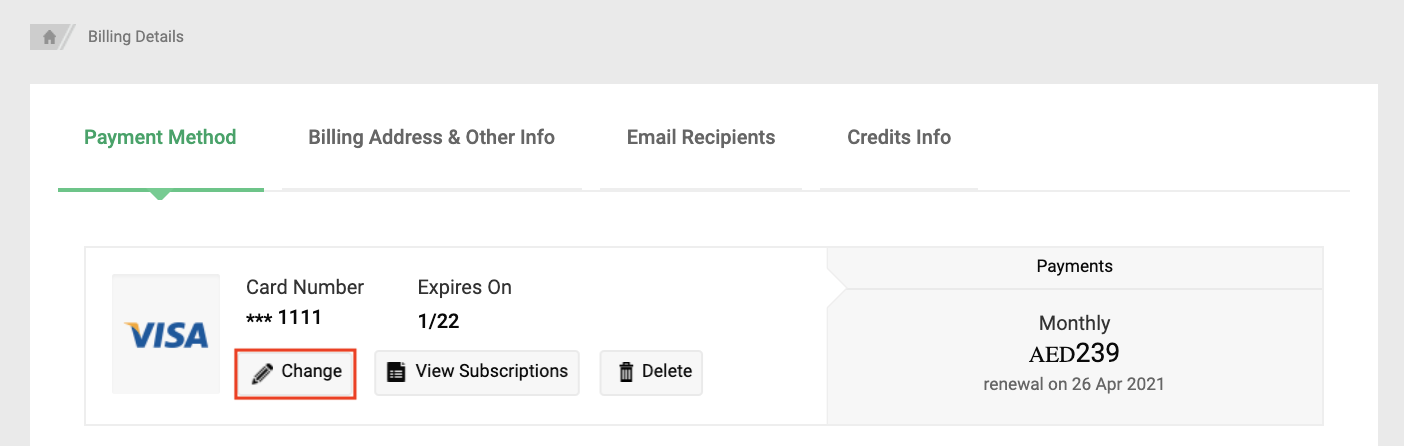The width and height of the screenshot is (1404, 446).
Task: Click the AED239 amount
Action: (x=1074, y=353)
